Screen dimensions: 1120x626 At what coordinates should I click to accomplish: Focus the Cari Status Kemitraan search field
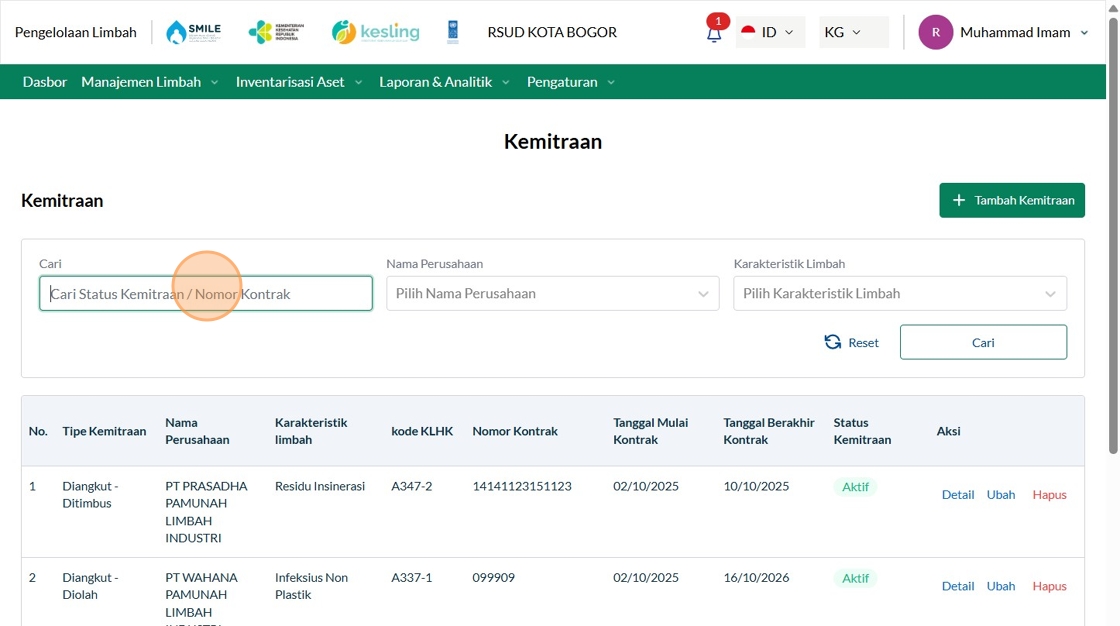point(206,294)
